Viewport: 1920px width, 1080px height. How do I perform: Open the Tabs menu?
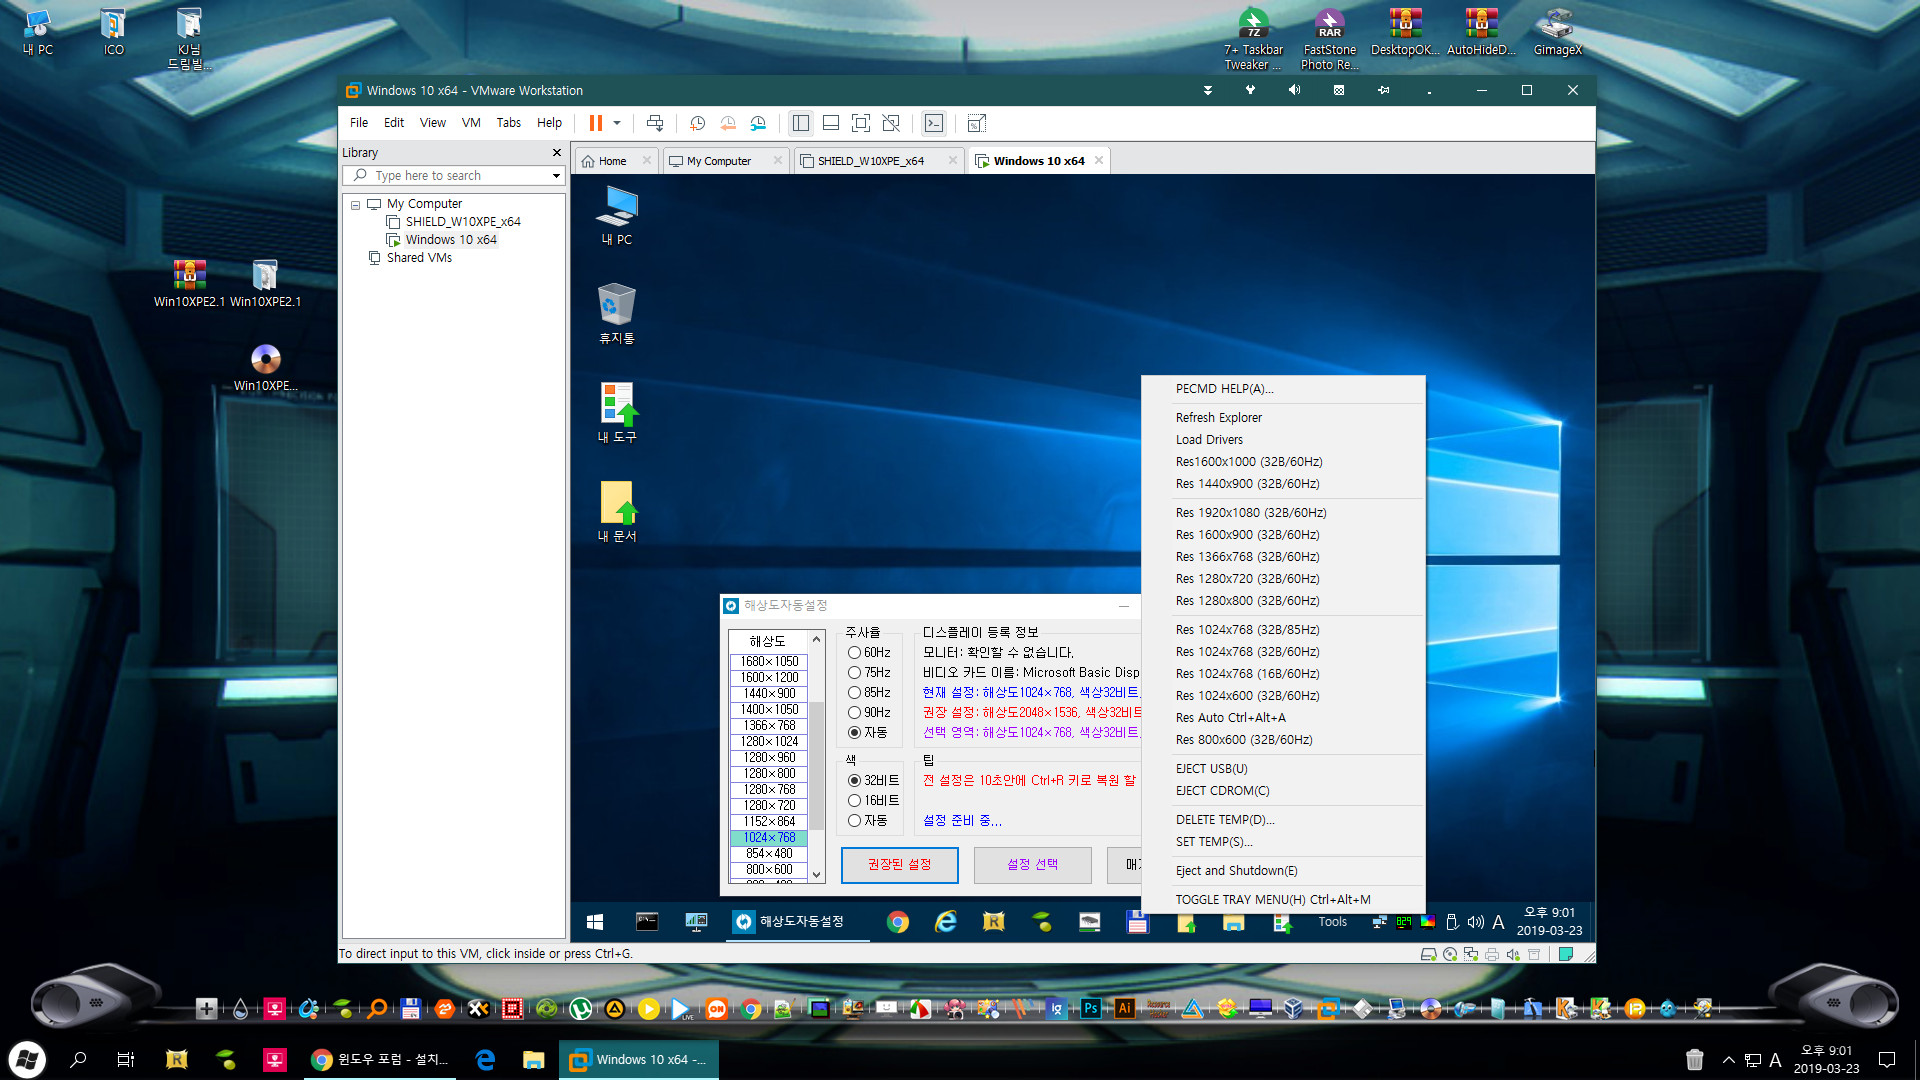[x=509, y=123]
